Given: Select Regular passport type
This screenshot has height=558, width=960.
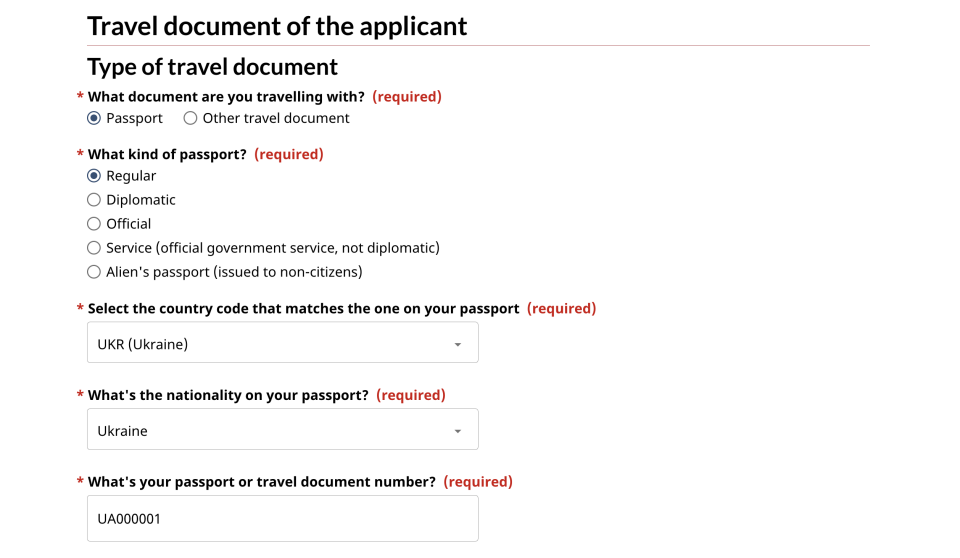Looking at the screenshot, I should 94,176.
